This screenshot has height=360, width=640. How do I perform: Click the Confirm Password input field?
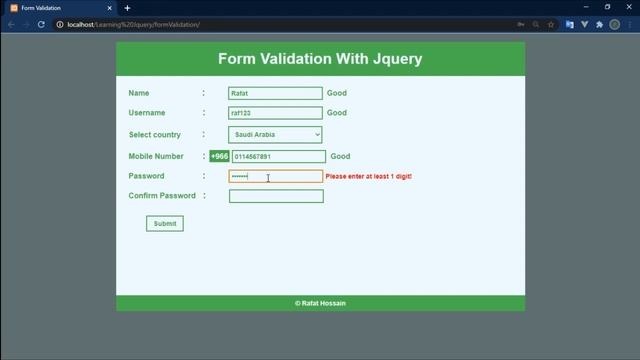276,196
